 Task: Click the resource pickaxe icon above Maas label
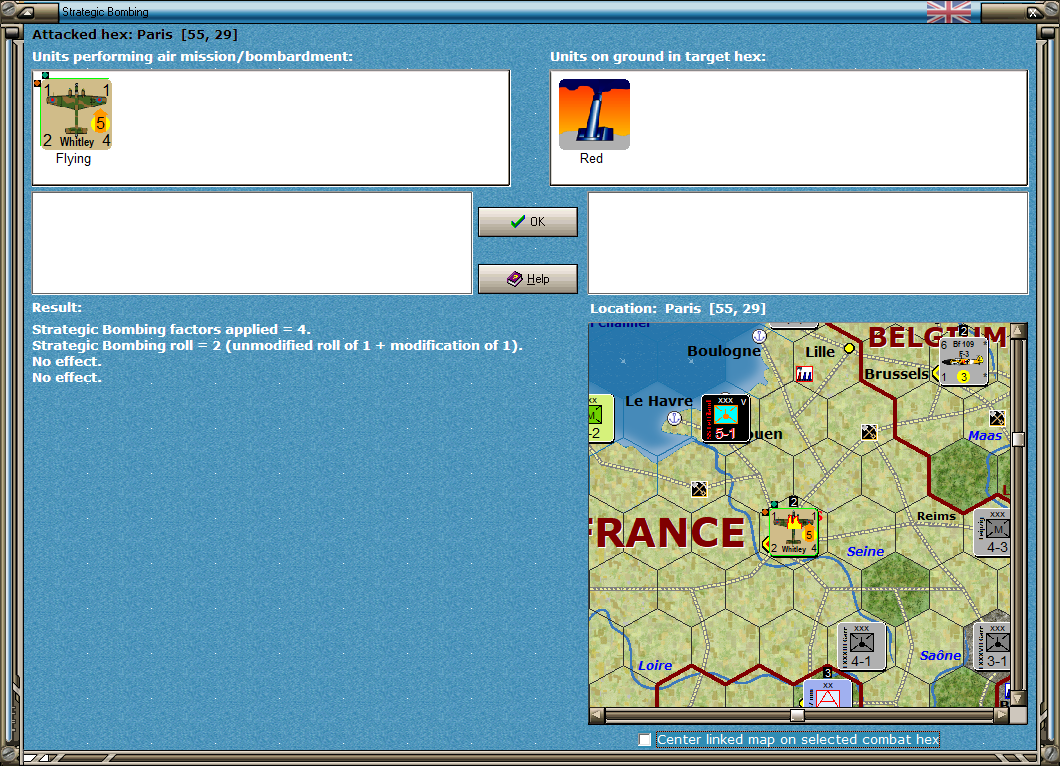pyautogui.click(x=997, y=418)
